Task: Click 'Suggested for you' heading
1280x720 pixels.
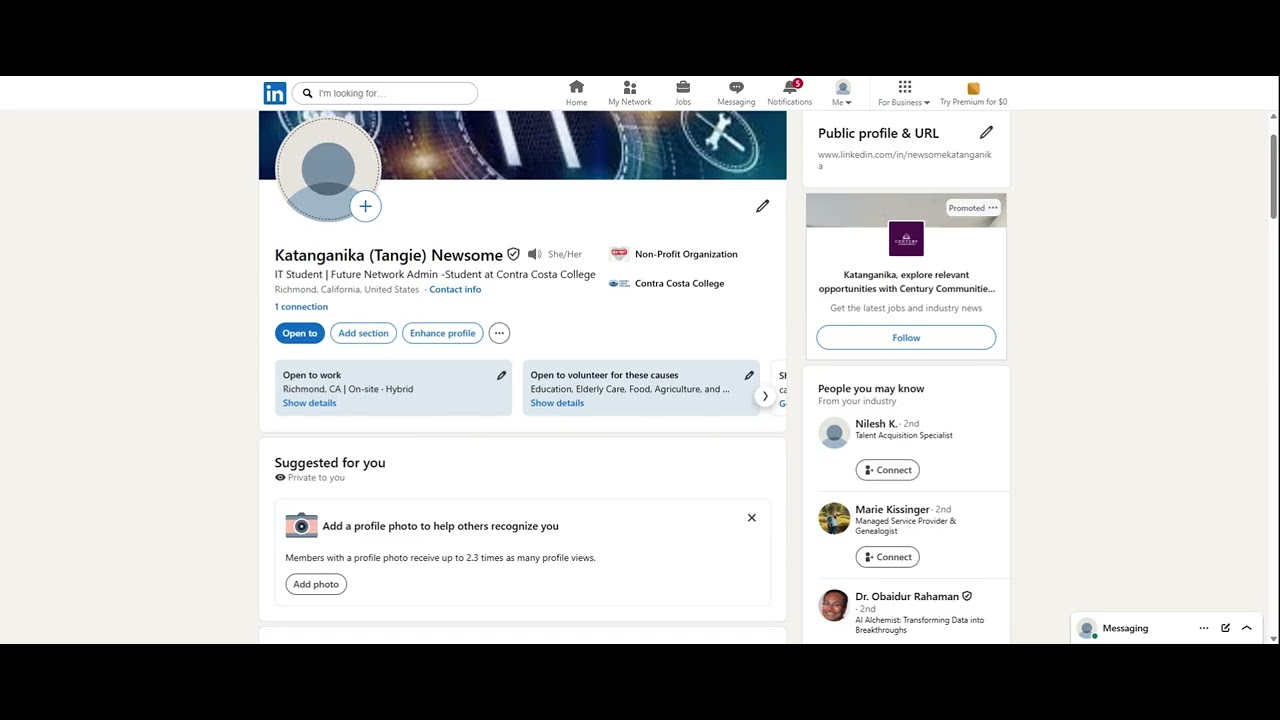Action: pyautogui.click(x=330, y=462)
